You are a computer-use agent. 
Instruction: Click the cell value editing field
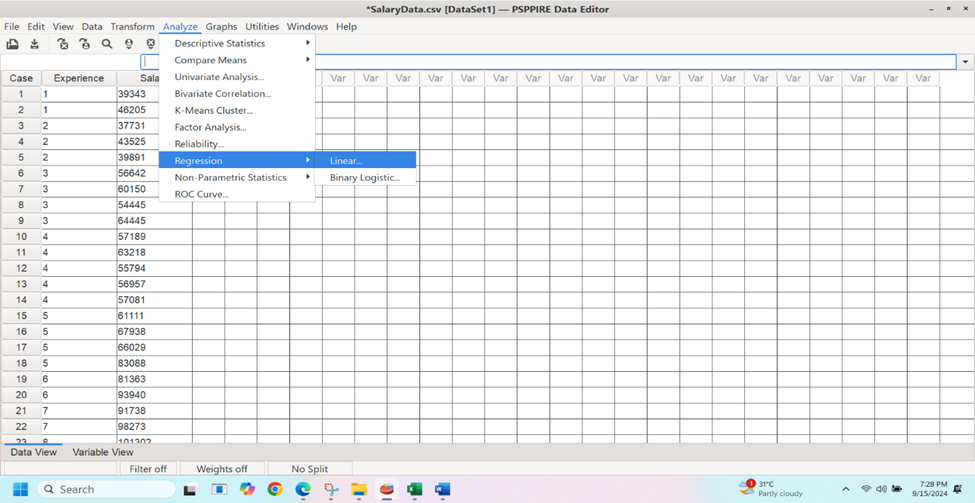pyautogui.click(x=548, y=62)
